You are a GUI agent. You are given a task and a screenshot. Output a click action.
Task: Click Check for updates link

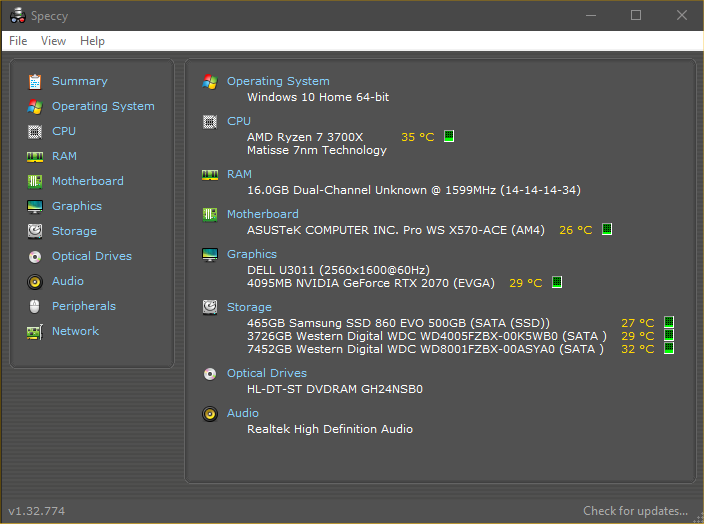point(635,511)
